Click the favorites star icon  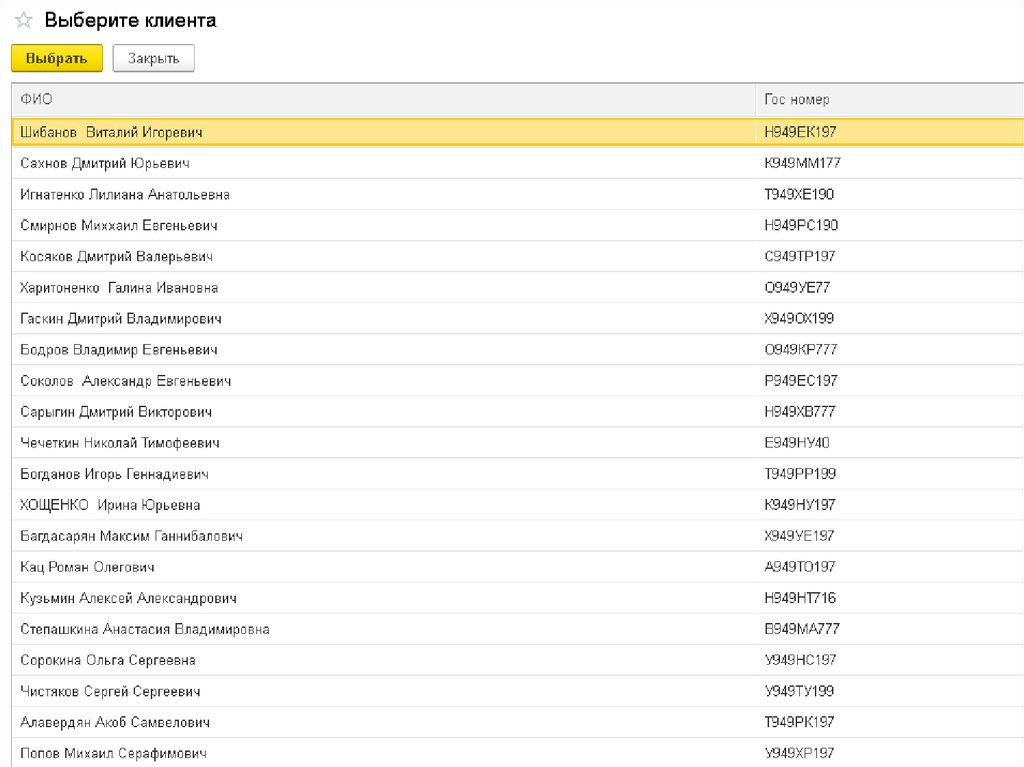[x=24, y=21]
